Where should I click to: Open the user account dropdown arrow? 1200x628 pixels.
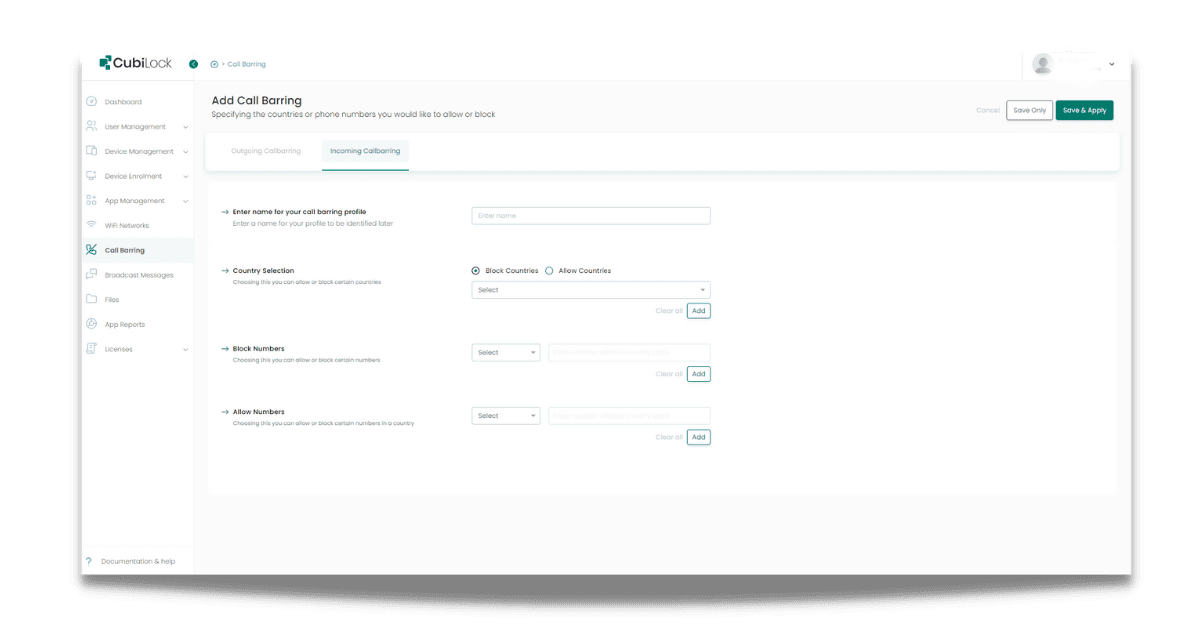click(x=1112, y=64)
